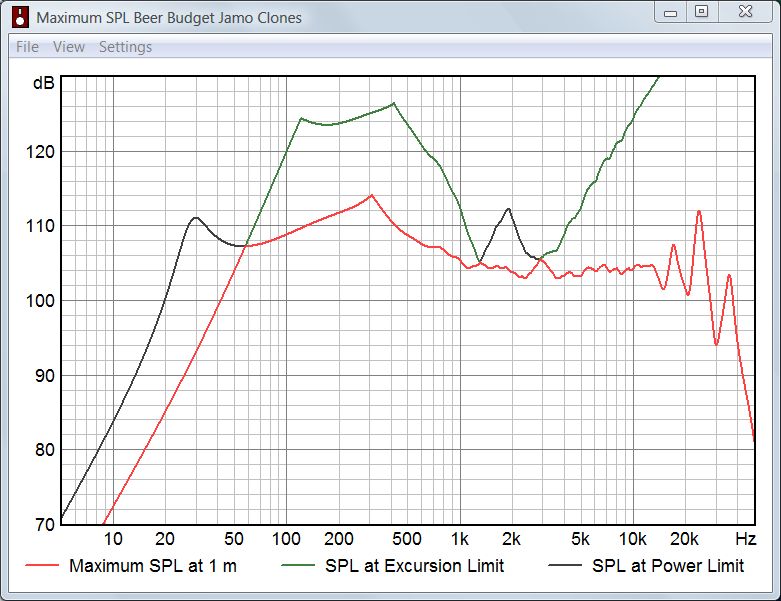Click the black Power Limit legend line
The width and height of the screenshot is (781, 601).
click(565, 566)
